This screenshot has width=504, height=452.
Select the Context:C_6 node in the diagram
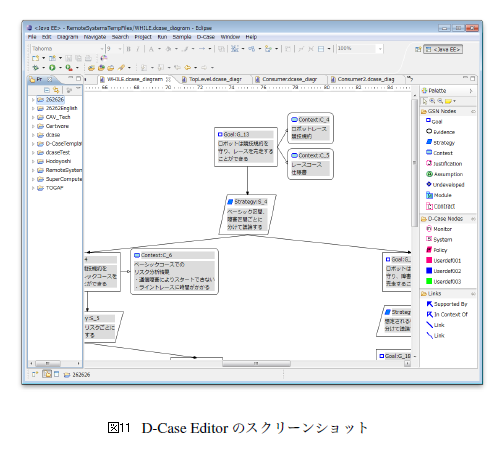(x=174, y=271)
